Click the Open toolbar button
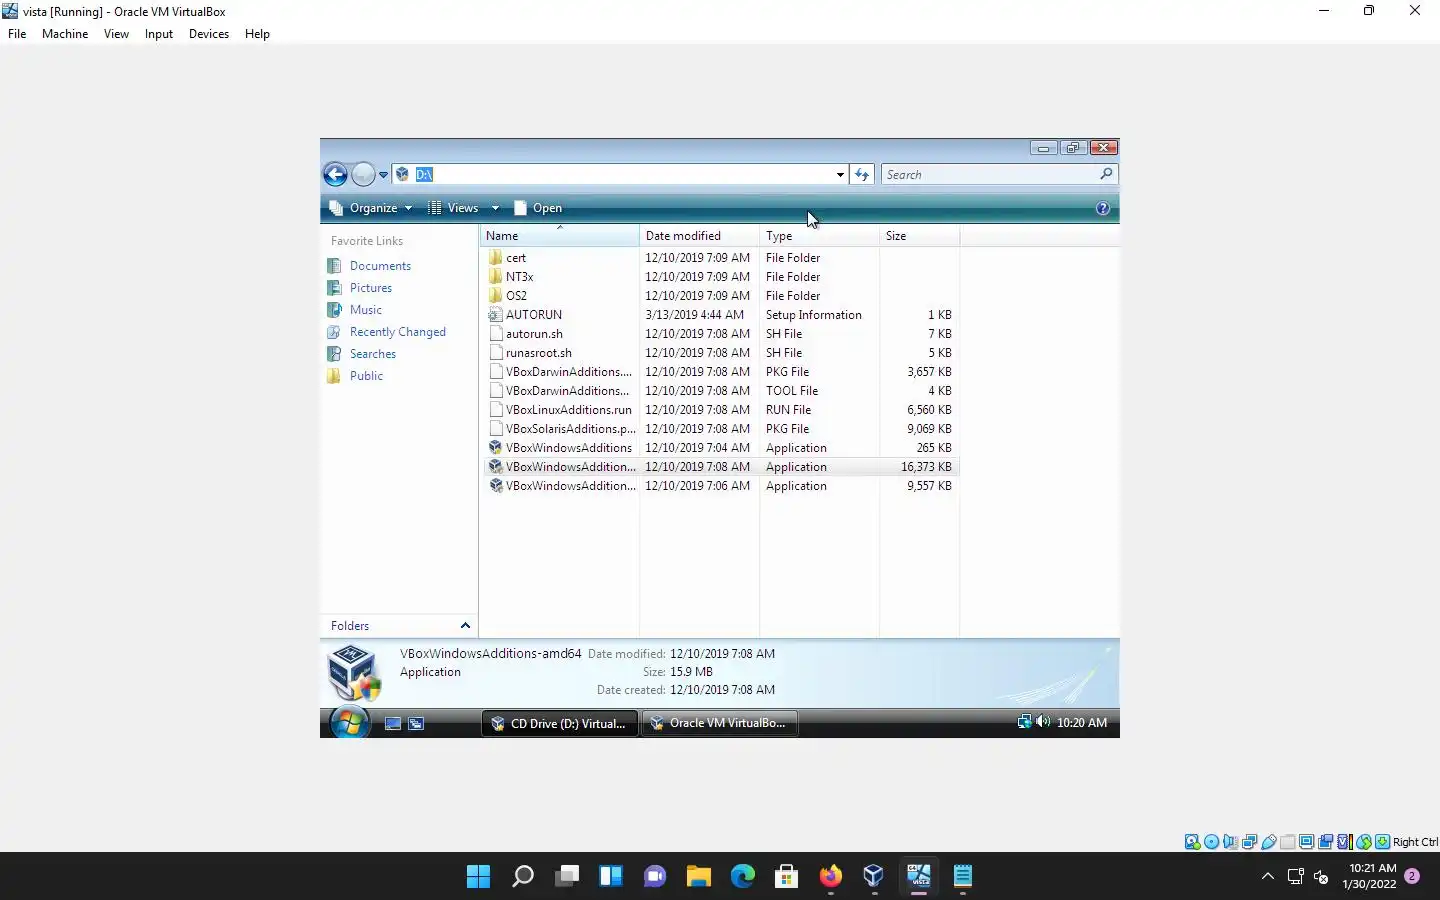This screenshot has width=1440, height=900. (x=538, y=208)
